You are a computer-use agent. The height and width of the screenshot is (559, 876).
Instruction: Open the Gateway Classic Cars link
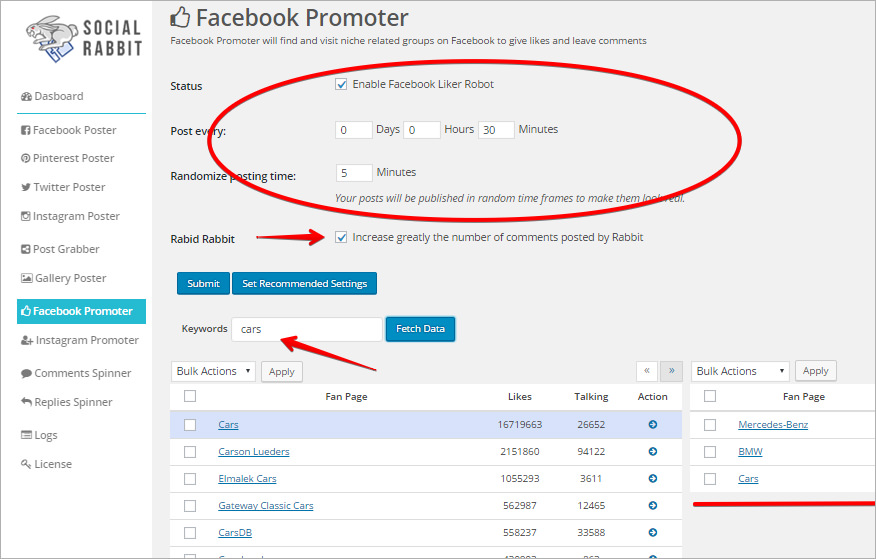266,505
